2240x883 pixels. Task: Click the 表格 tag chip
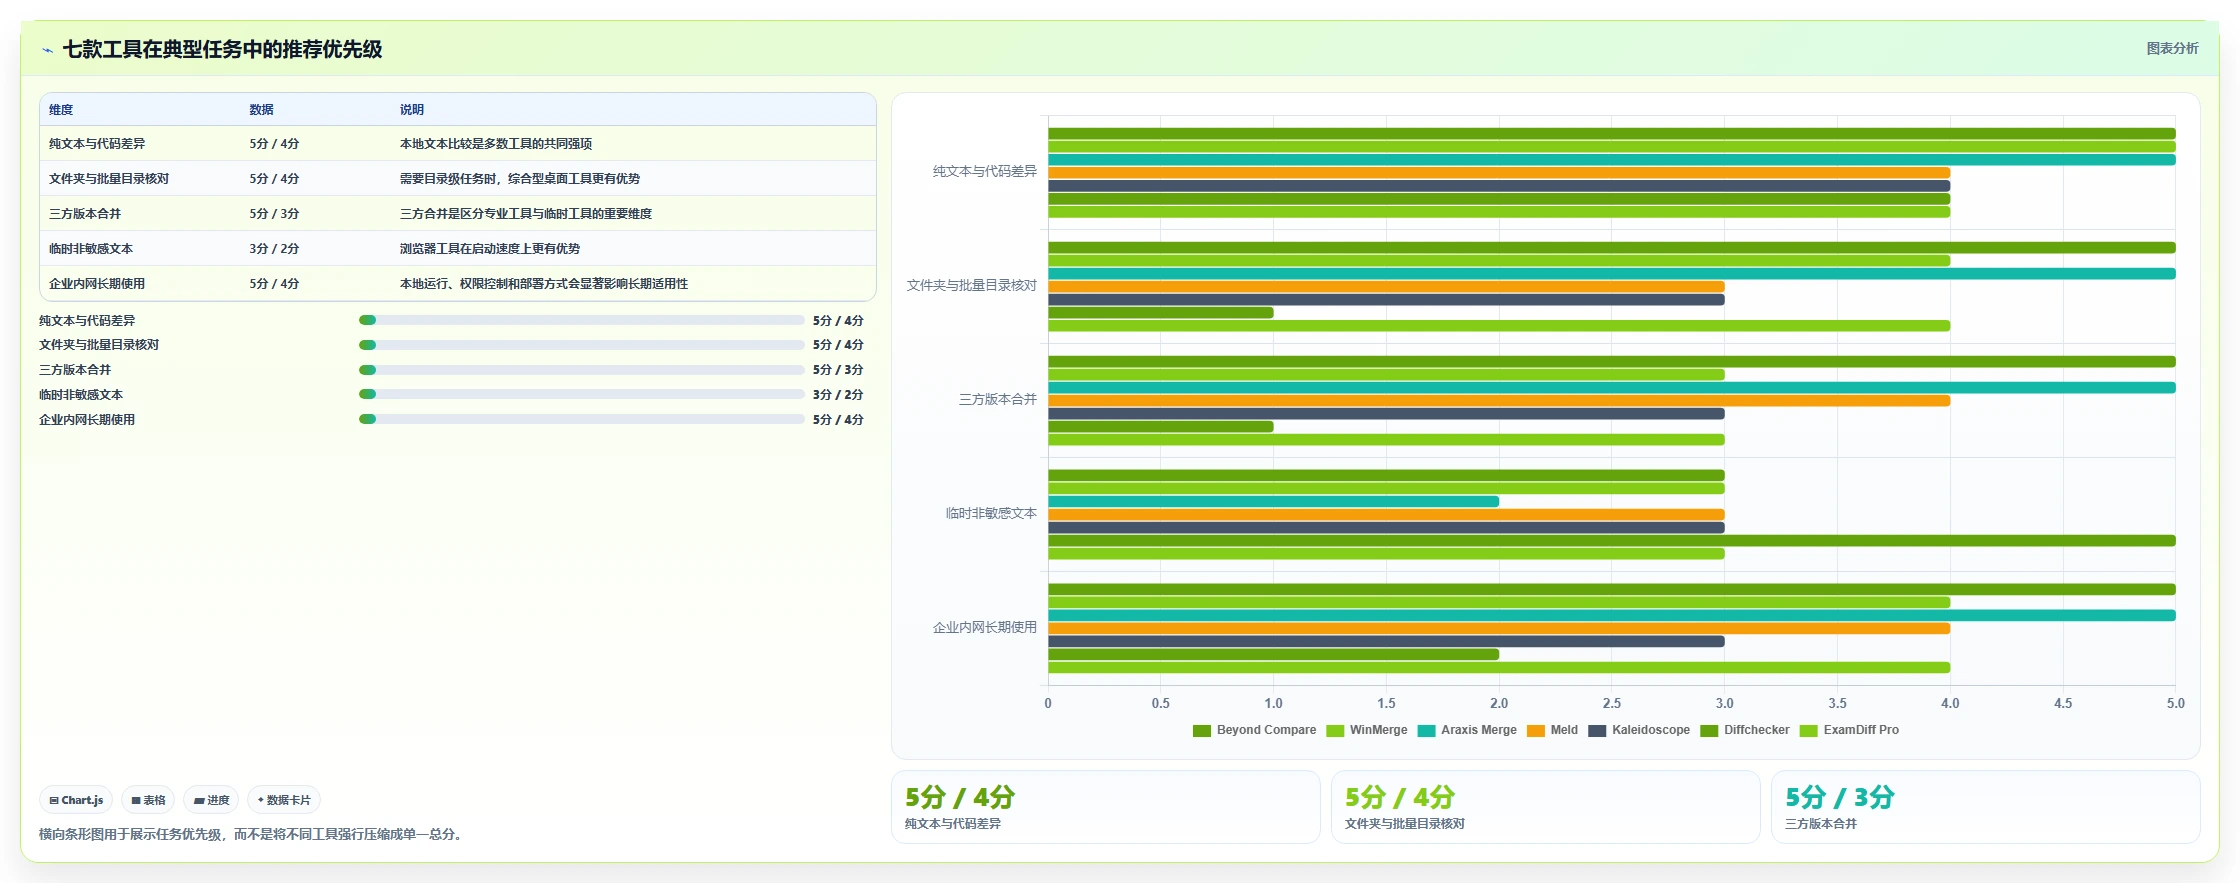pyautogui.click(x=148, y=800)
